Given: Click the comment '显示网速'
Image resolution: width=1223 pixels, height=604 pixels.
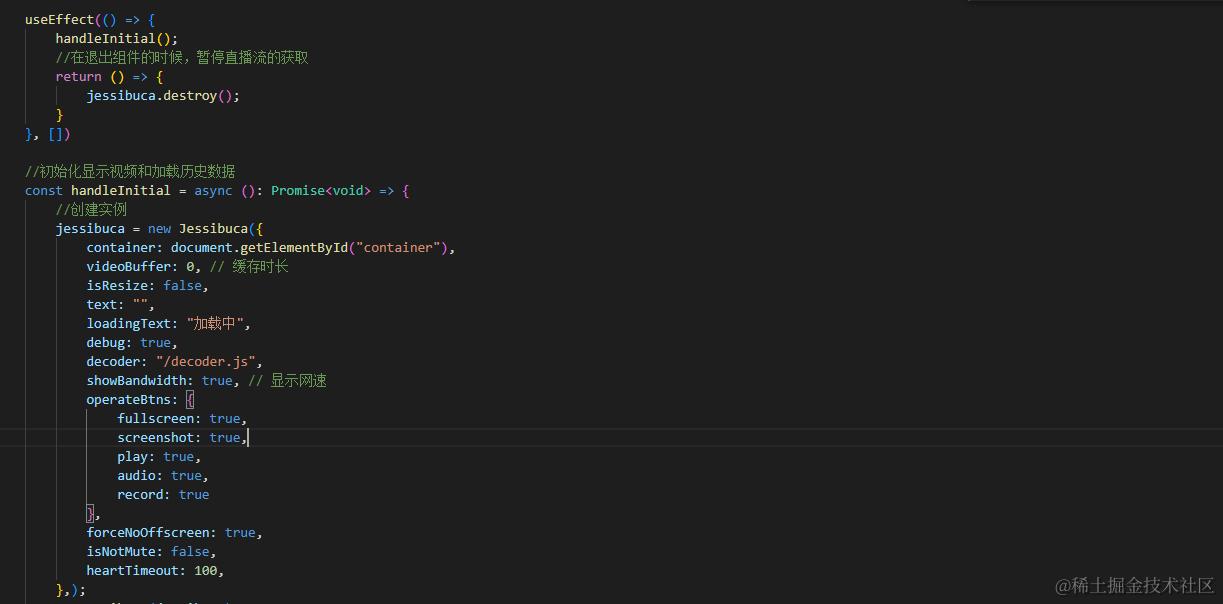Looking at the screenshot, I should [287, 380].
